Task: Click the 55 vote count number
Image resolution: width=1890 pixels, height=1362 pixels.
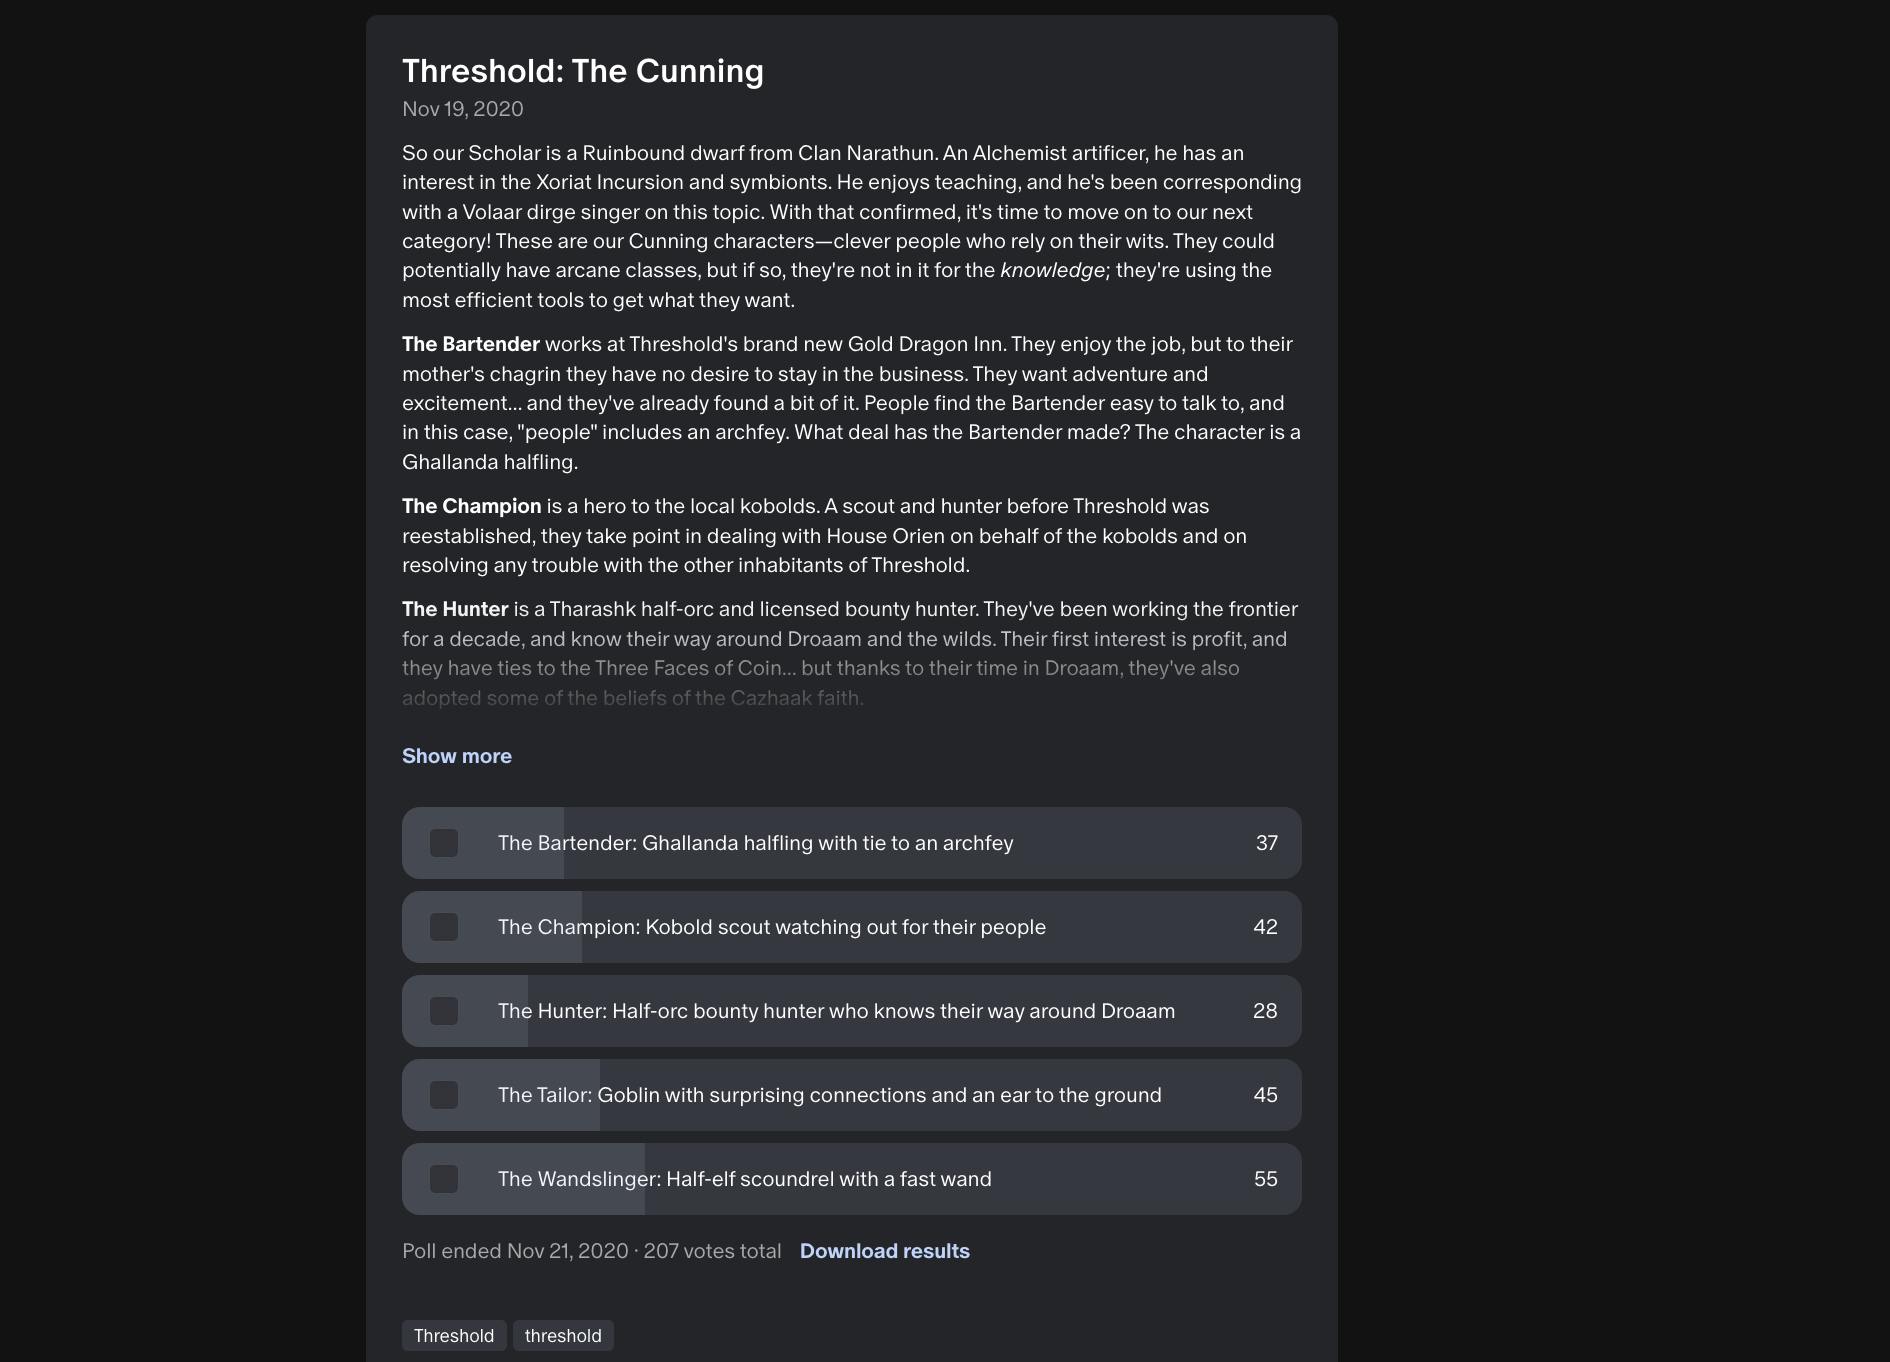Action: (x=1265, y=1179)
